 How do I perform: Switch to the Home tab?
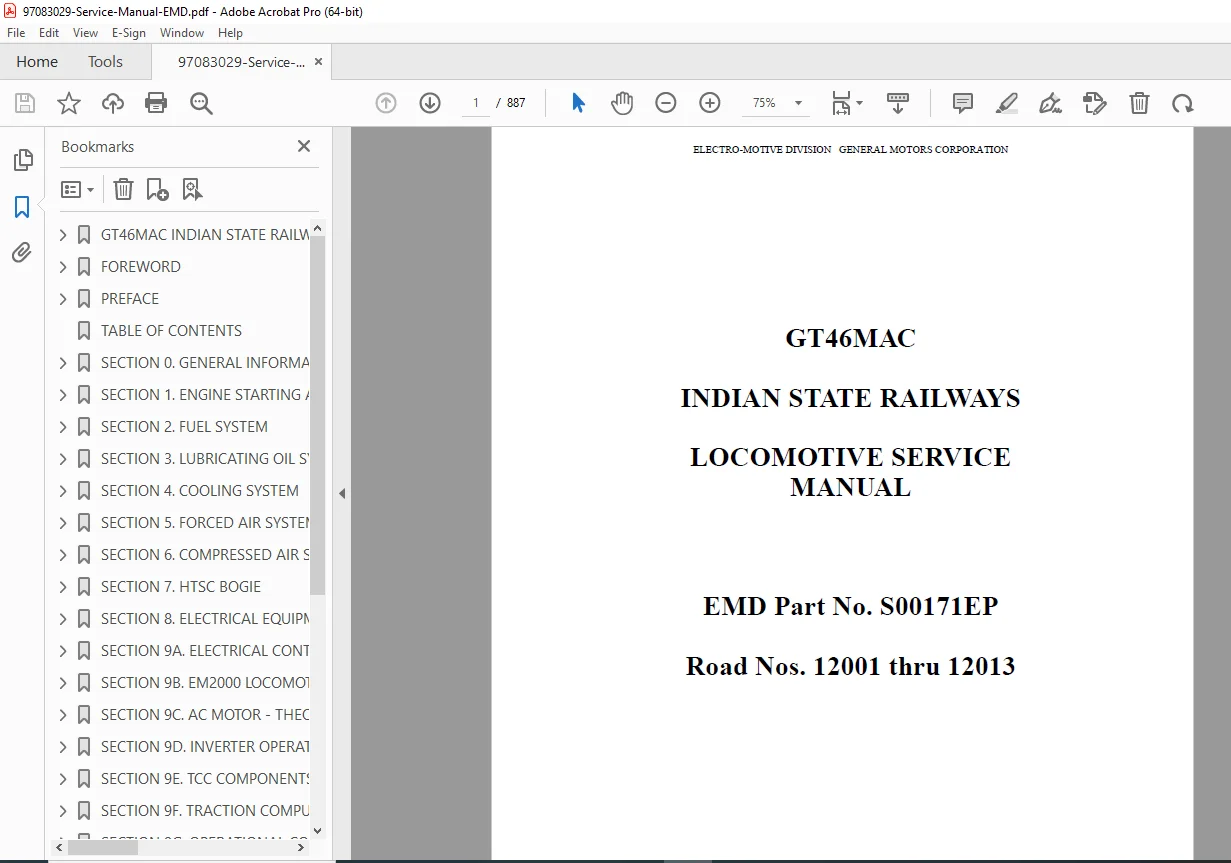(x=37, y=62)
